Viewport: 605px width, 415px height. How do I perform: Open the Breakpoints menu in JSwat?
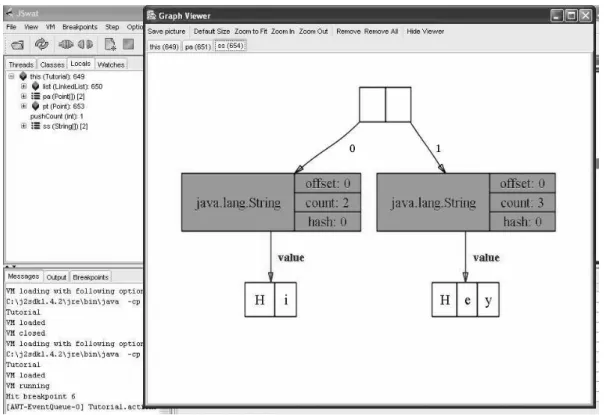80,27
